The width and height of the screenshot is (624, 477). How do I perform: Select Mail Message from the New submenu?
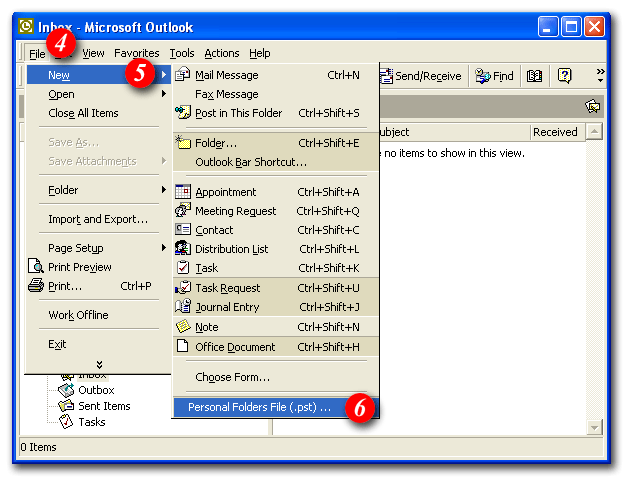click(226, 75)
